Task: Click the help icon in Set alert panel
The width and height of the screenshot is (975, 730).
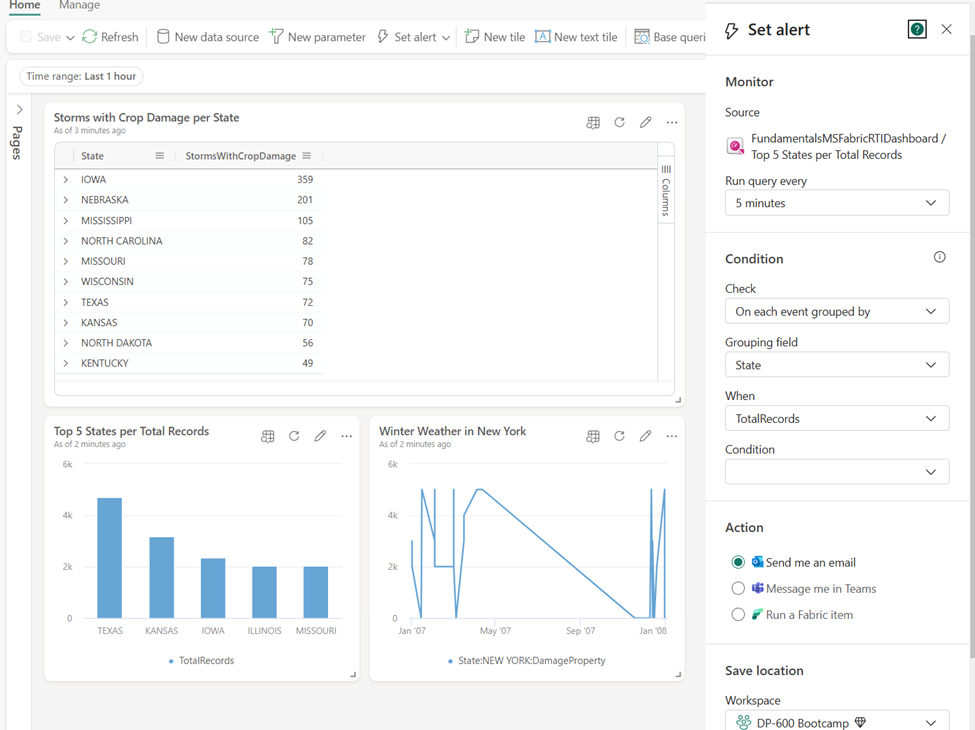Action: (x=917, y=29)
